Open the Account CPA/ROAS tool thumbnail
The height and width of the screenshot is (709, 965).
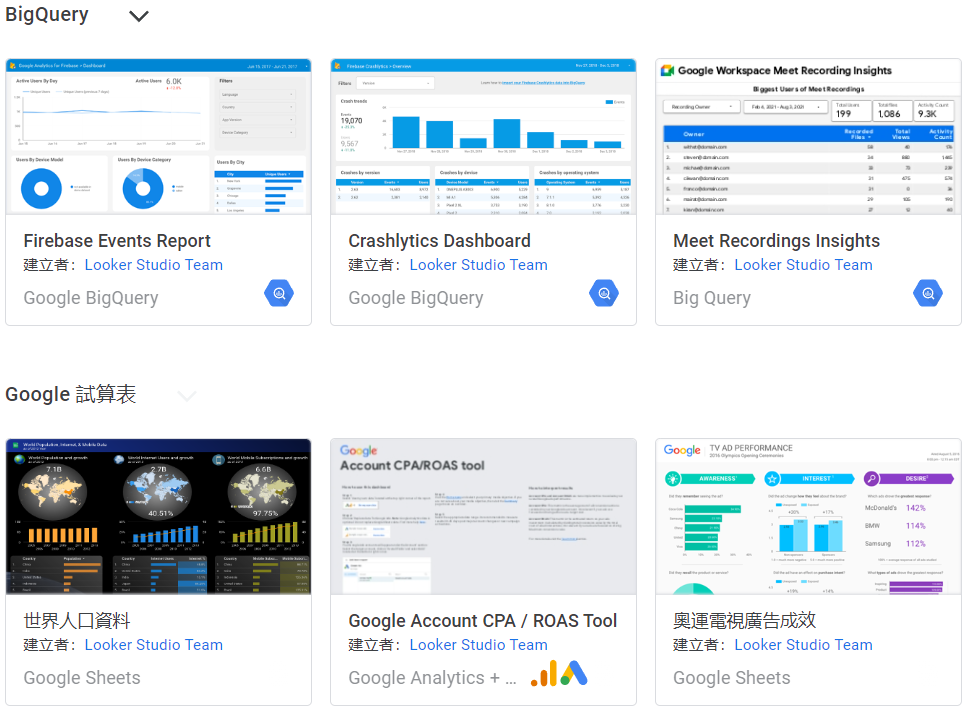click(x=483, y=516)
